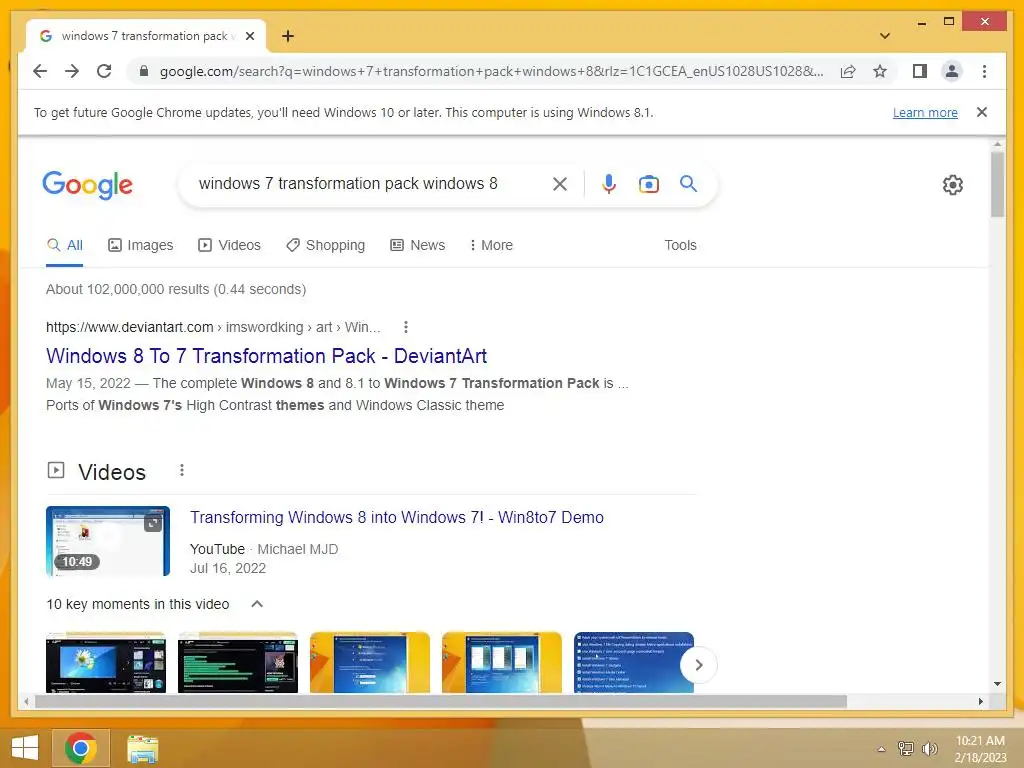The height and width of the screenshot is (768, 1024).
Task: Open the Chrome profile avatar
Action: pos(952,71)
